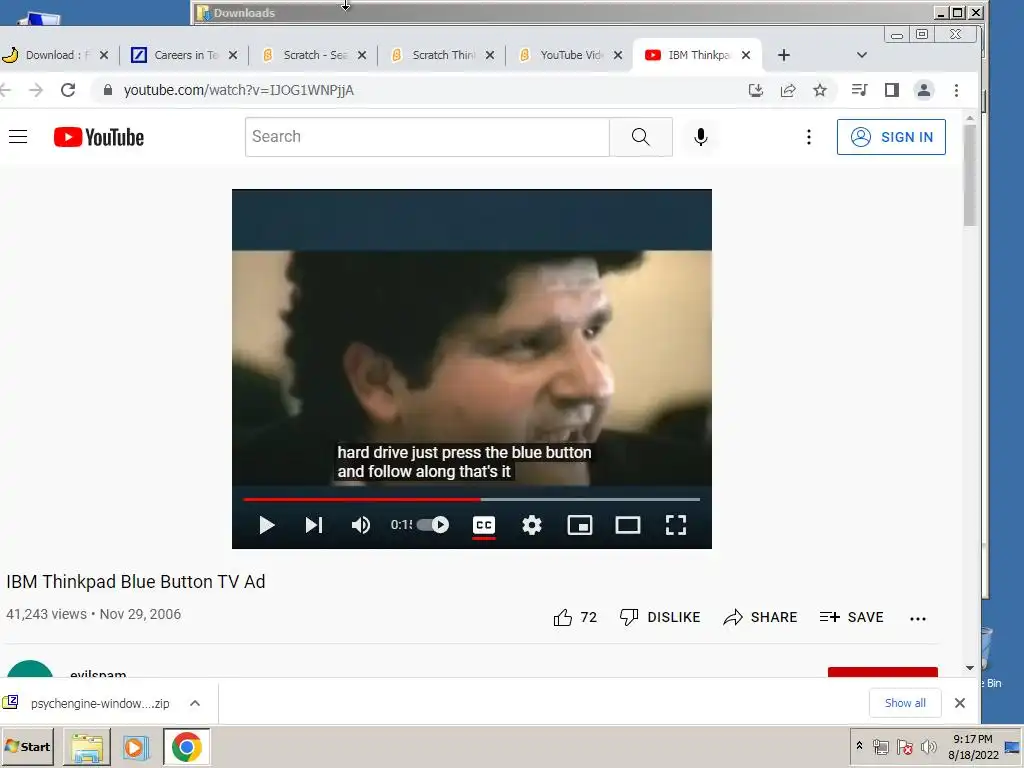Open more actions ellipsis under video
The height and width of the screenshot is (768, 1024).
[918, 618]
